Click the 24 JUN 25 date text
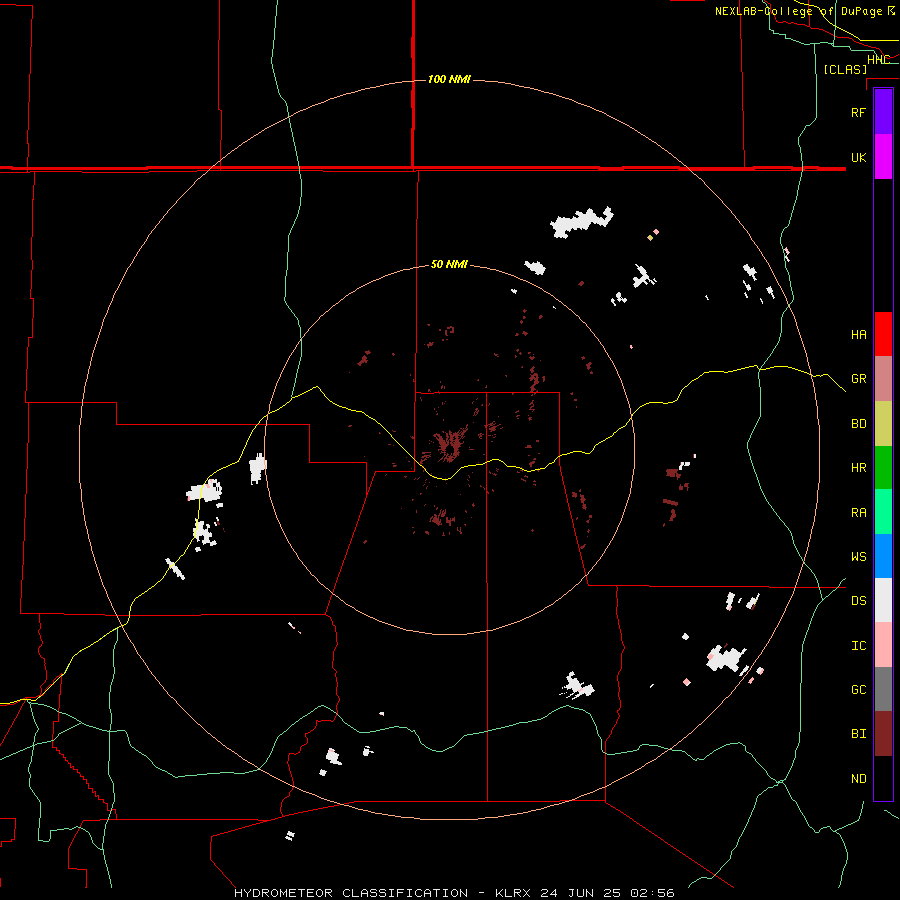Viewport: 900px width, 900px height. [x=580, y=893]
